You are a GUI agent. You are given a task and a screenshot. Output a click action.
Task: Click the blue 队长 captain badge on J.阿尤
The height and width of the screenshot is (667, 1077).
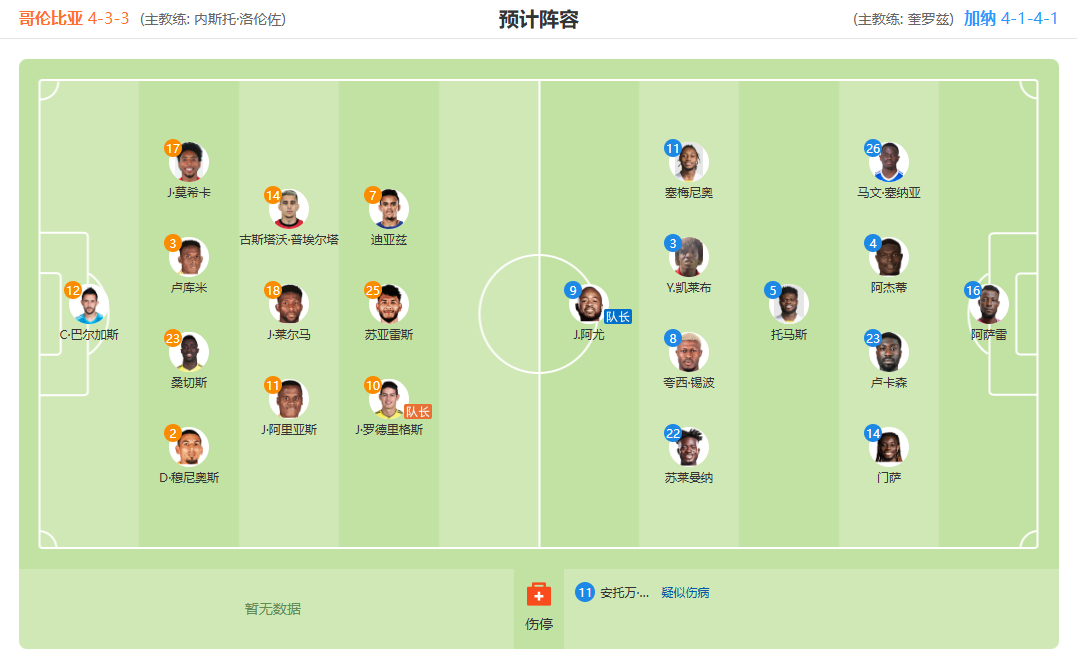(617, 317)
